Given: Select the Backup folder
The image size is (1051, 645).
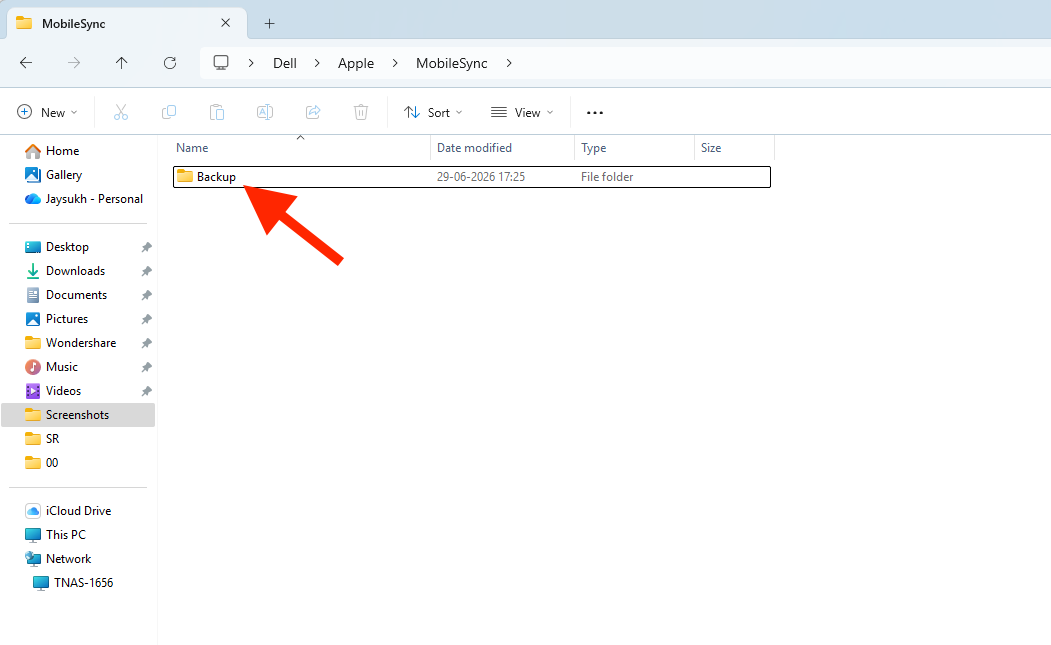Looking at the screenshot, I should pos(472,177).
